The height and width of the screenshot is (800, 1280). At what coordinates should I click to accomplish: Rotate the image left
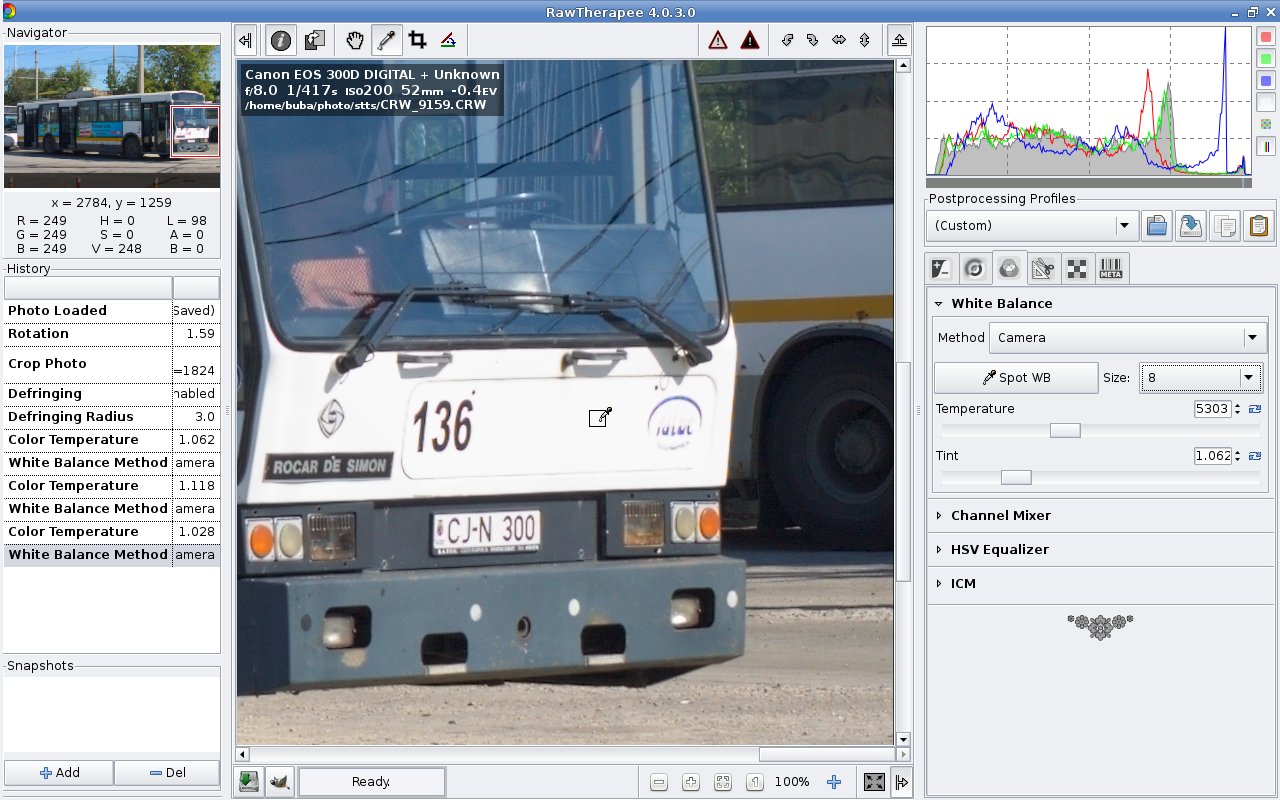point(787,41)
